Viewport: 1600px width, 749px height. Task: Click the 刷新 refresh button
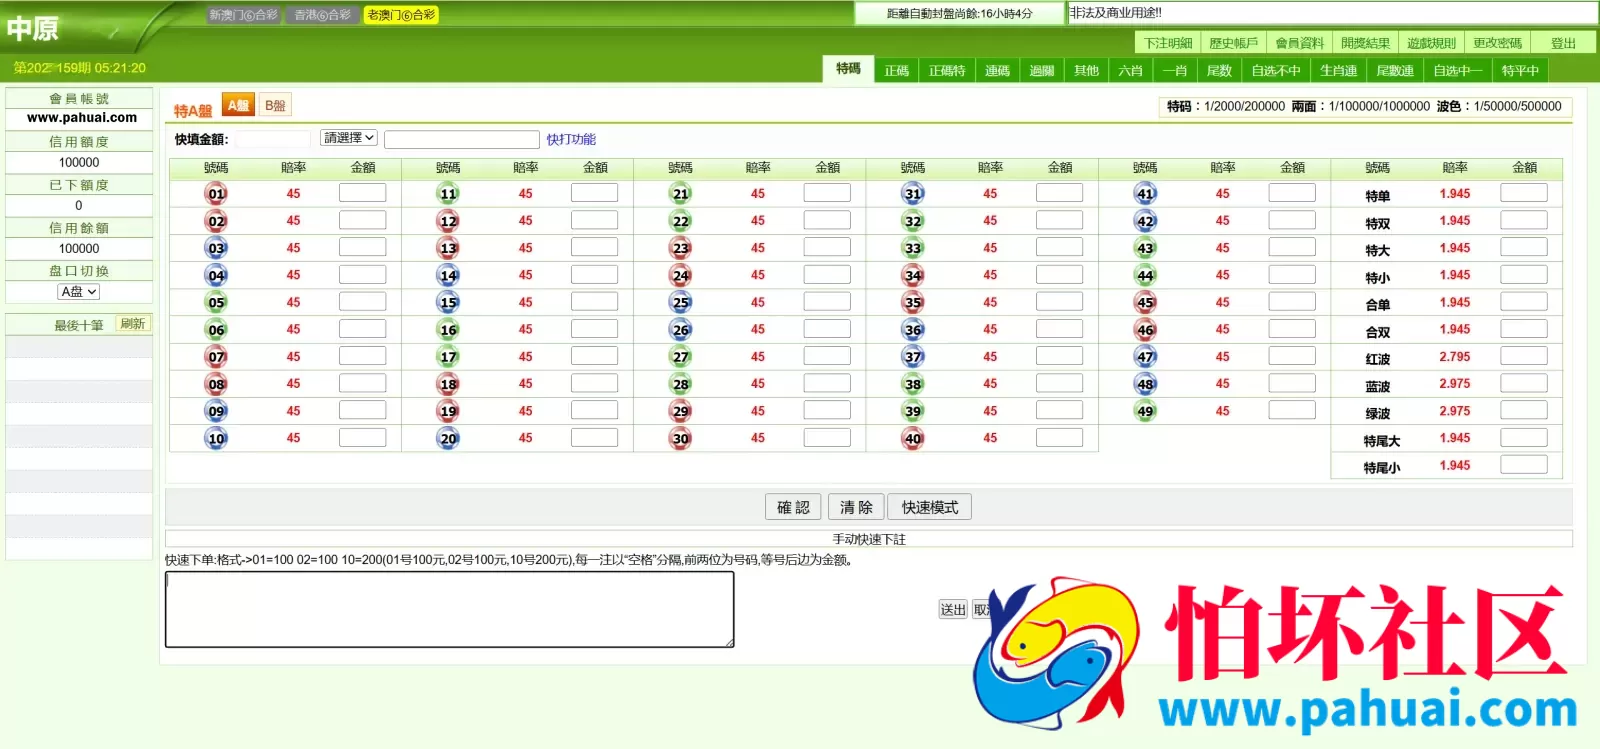click(132, 324)
